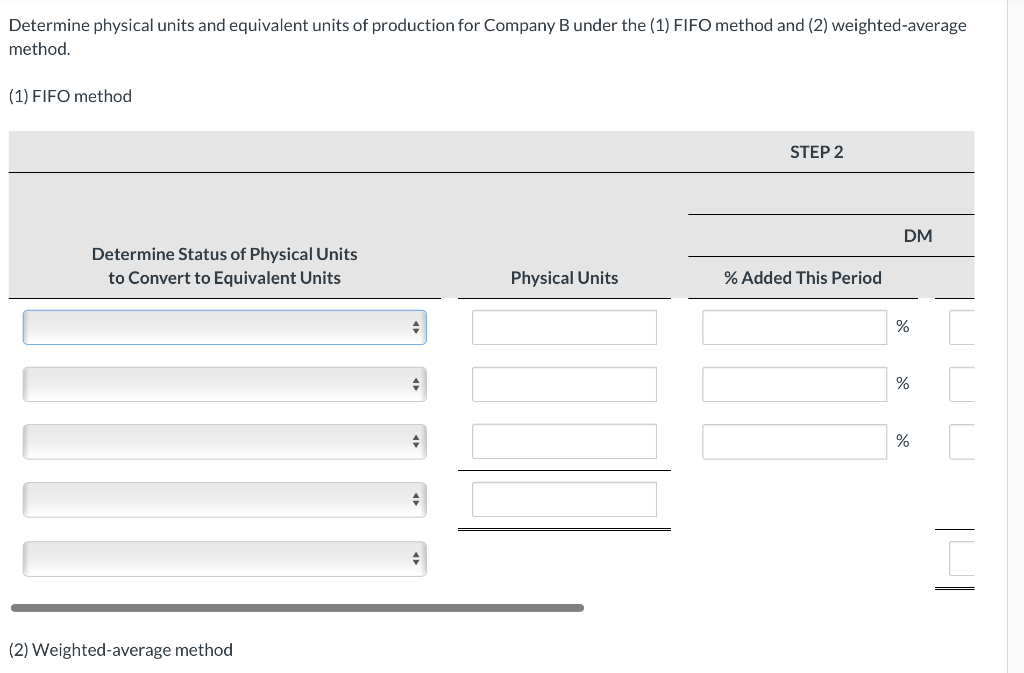This screenshot has height=673, width=1024.
Task: Click the stepper arrows on second dropdown
Action: click(415, 384)
